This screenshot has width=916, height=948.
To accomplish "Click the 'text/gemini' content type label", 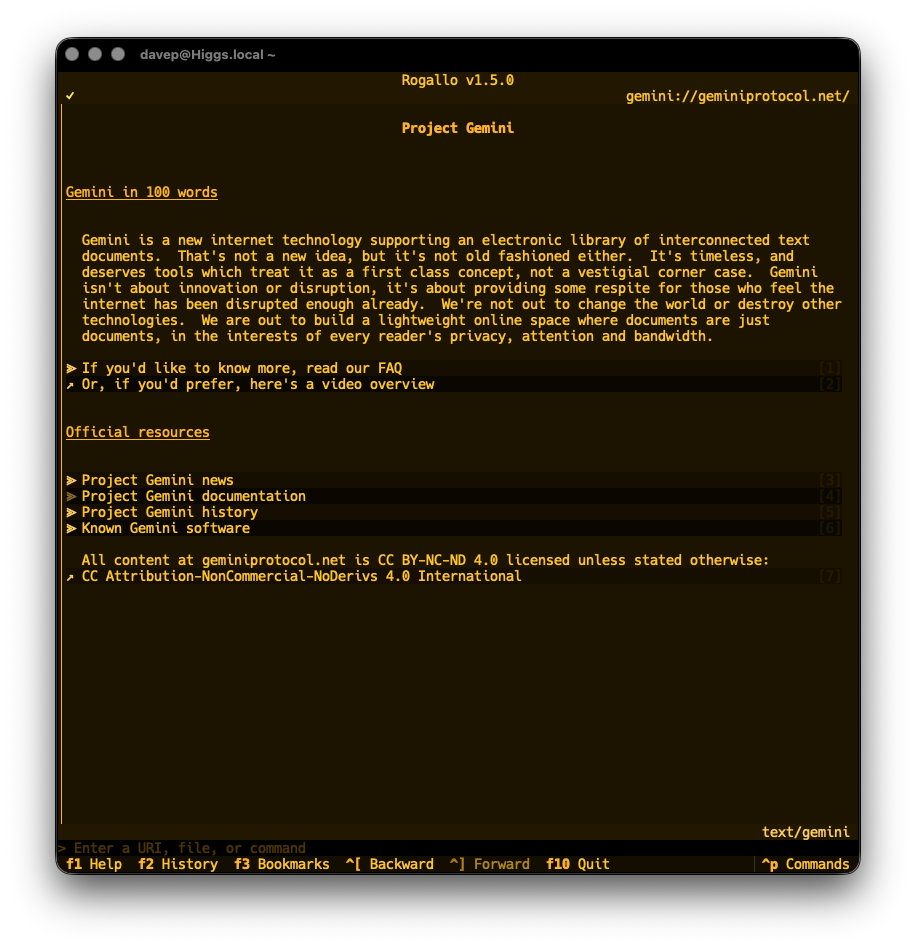I will pyautogui.click(x=805, y=832).
